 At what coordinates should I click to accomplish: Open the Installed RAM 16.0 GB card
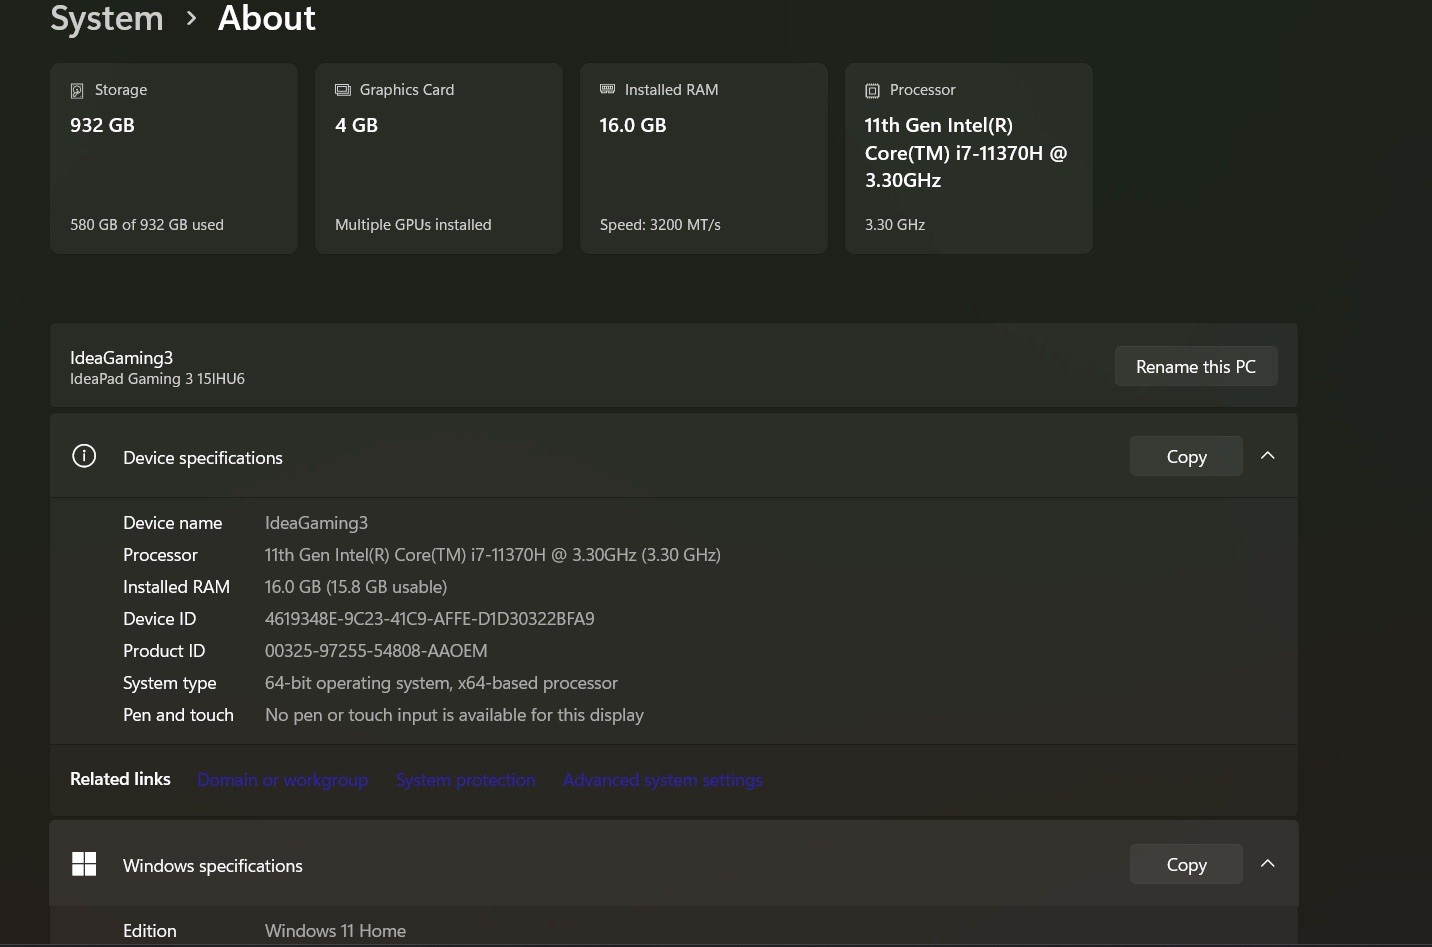click(704, 158)
